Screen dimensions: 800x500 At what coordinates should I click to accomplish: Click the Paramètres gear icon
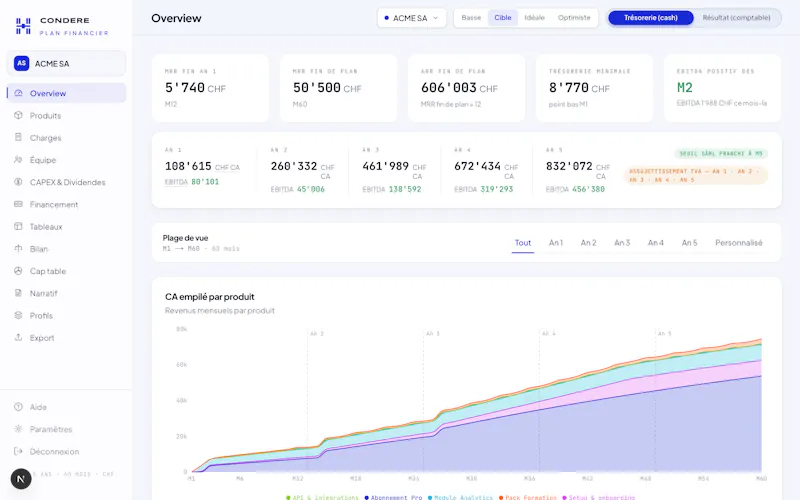click(18, 429)
